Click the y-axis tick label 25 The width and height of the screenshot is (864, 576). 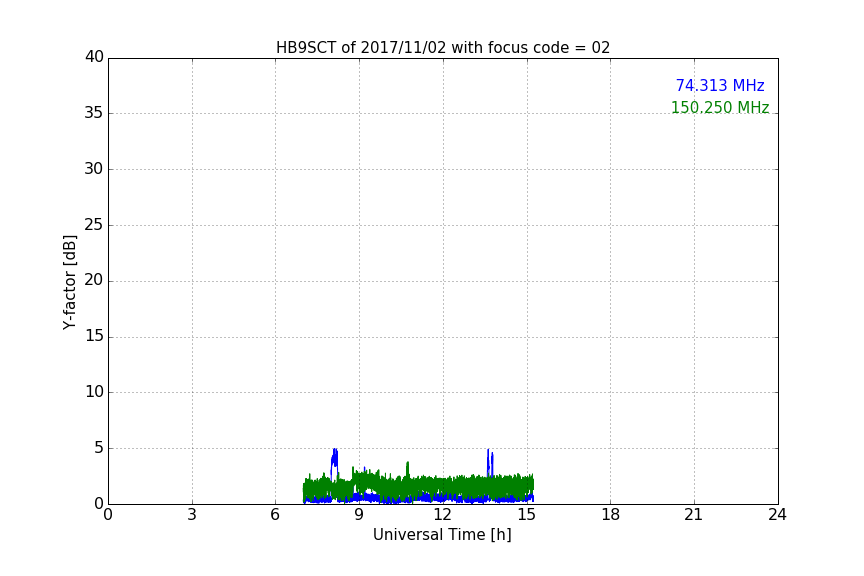(94, 224)
